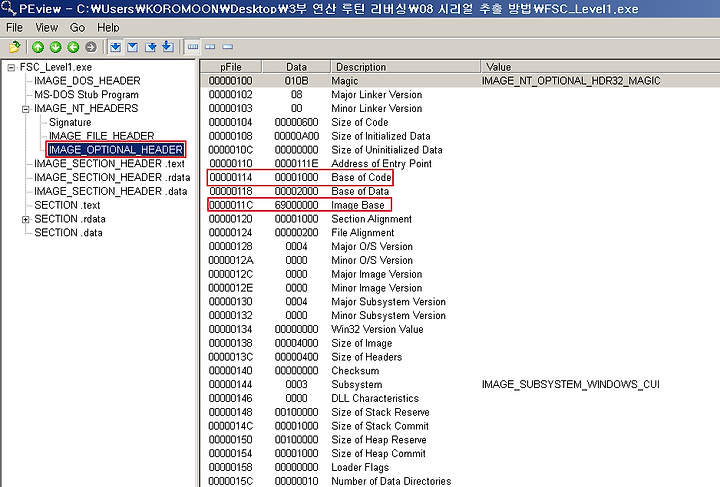The width and height of the screenshot is (720, 487).
Task: Select SECTION .text tree item
Action: tap(67, 205)
